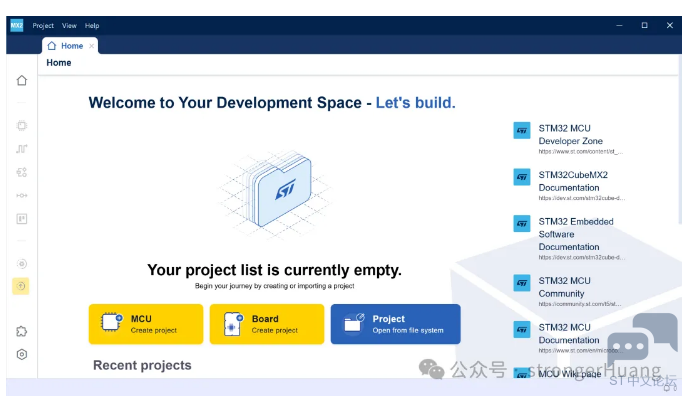Open STM32 MCU Developer Zone link
This screenshot has width=686, height=396.
pos(570,135)
